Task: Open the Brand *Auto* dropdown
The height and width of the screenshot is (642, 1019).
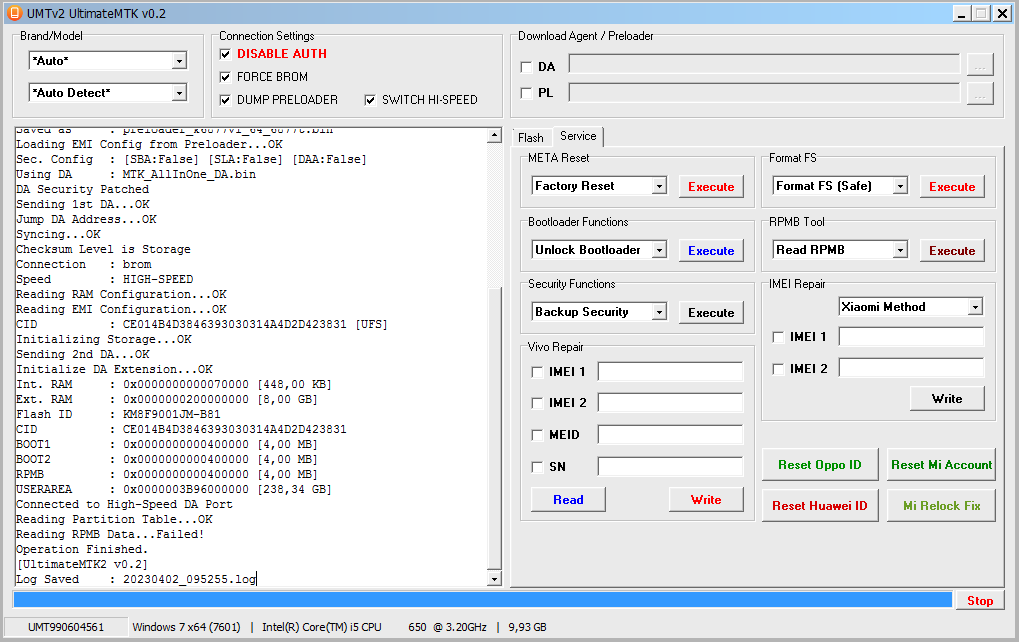Action: 179,61
